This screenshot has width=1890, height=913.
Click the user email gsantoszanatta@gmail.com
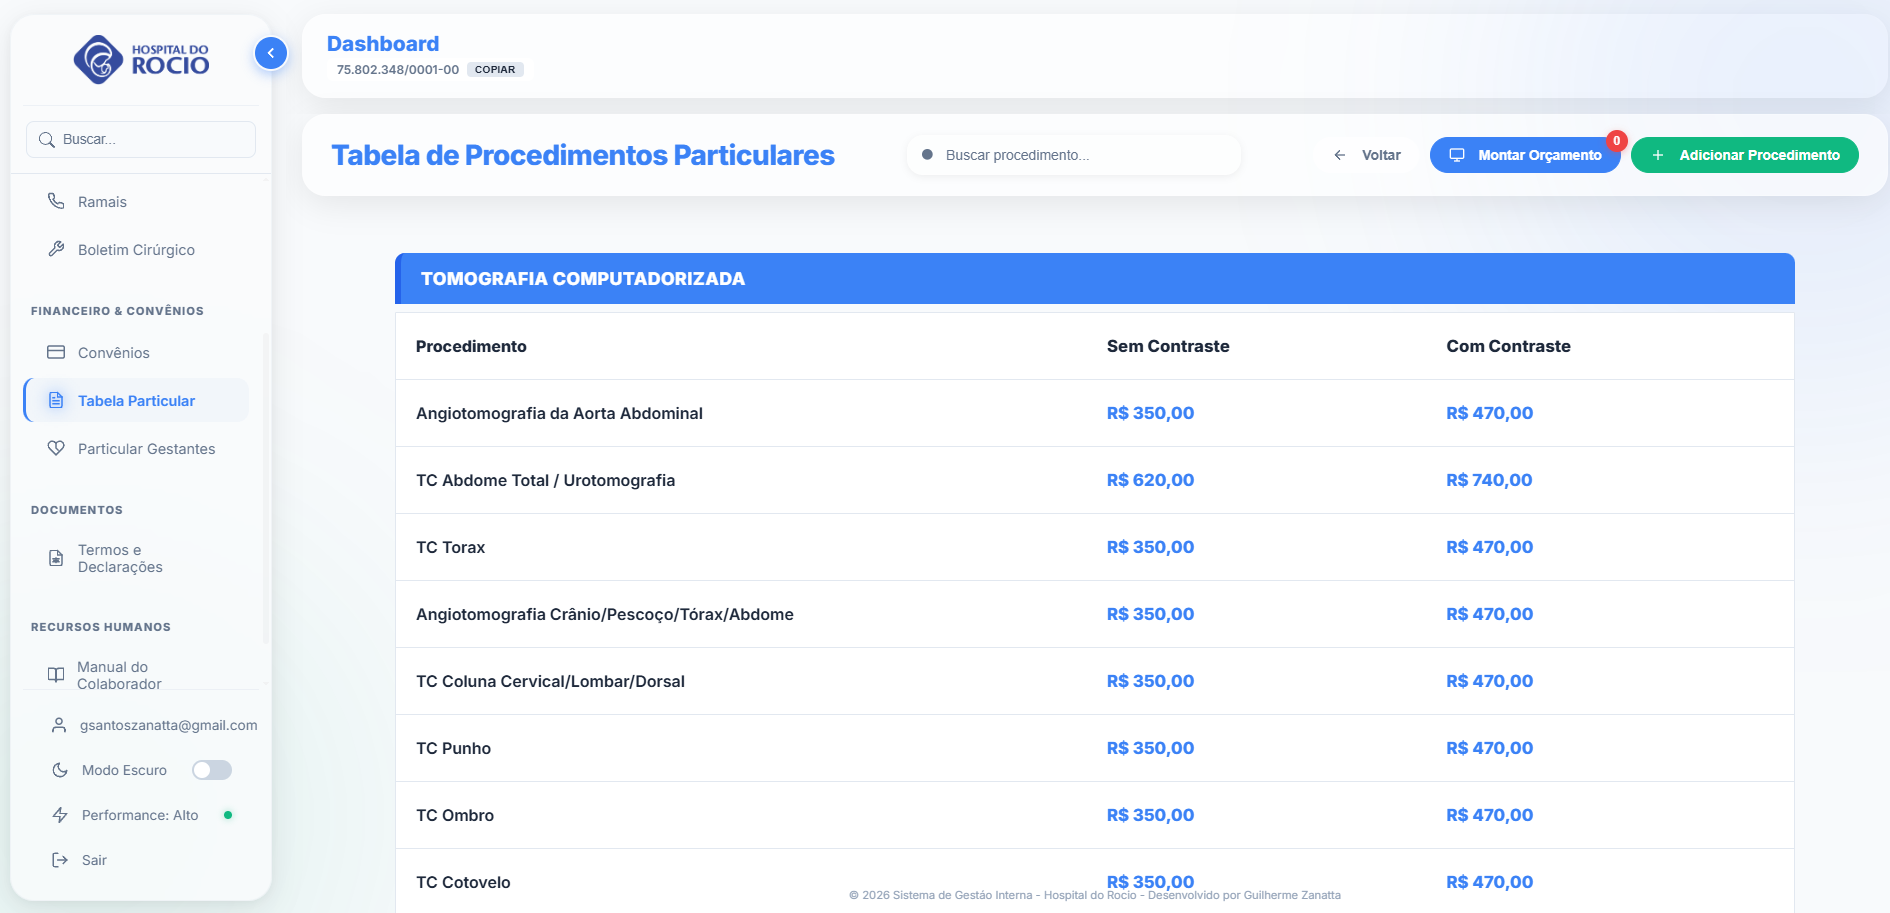(168, 725)
